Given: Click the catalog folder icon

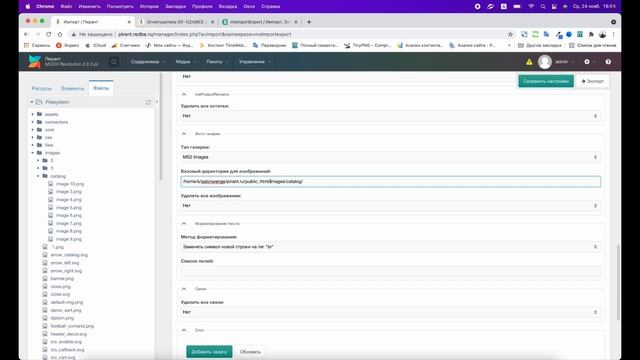Looking at the screenshot, I should point(45,176).
